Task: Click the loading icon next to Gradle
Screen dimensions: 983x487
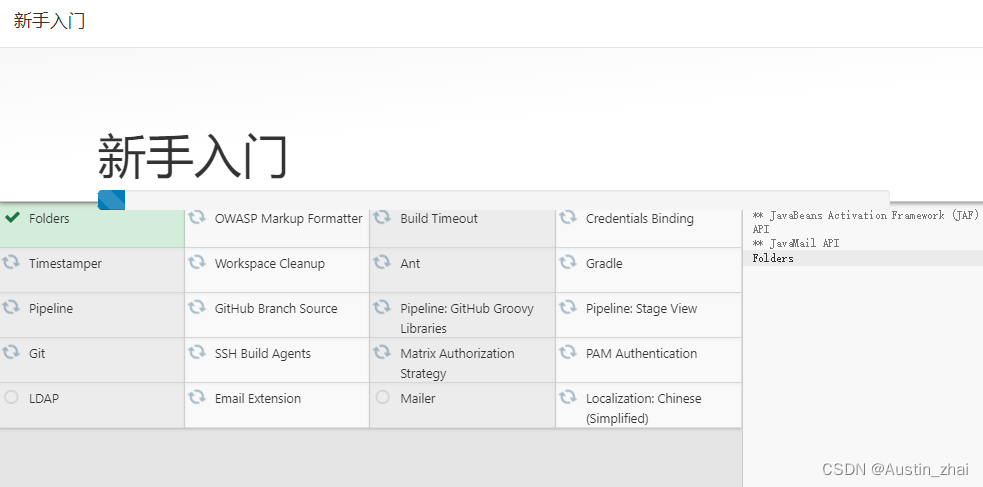Action: point(568,263)
